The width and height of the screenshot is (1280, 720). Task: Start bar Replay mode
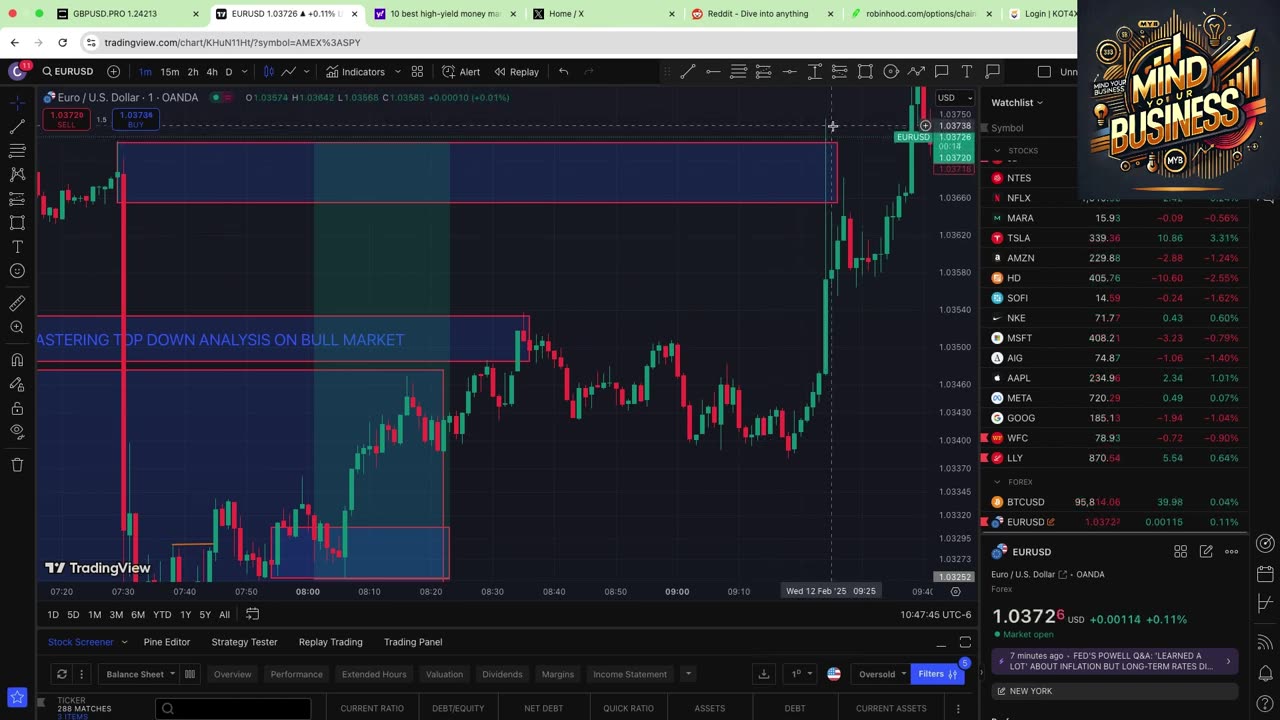pos(516,72)
